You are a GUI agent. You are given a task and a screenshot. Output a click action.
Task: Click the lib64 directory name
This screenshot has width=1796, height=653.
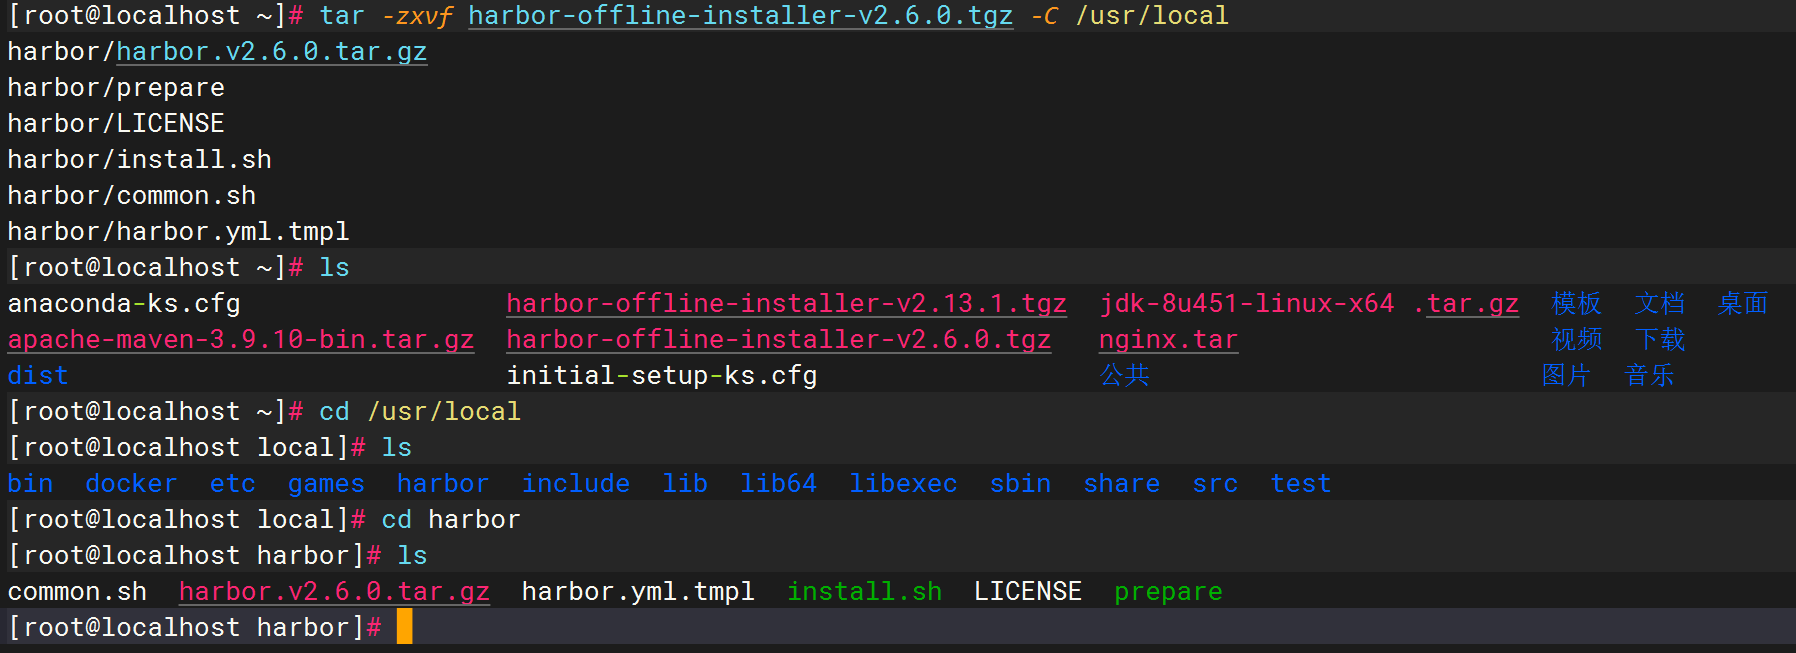tap(779, 483)
